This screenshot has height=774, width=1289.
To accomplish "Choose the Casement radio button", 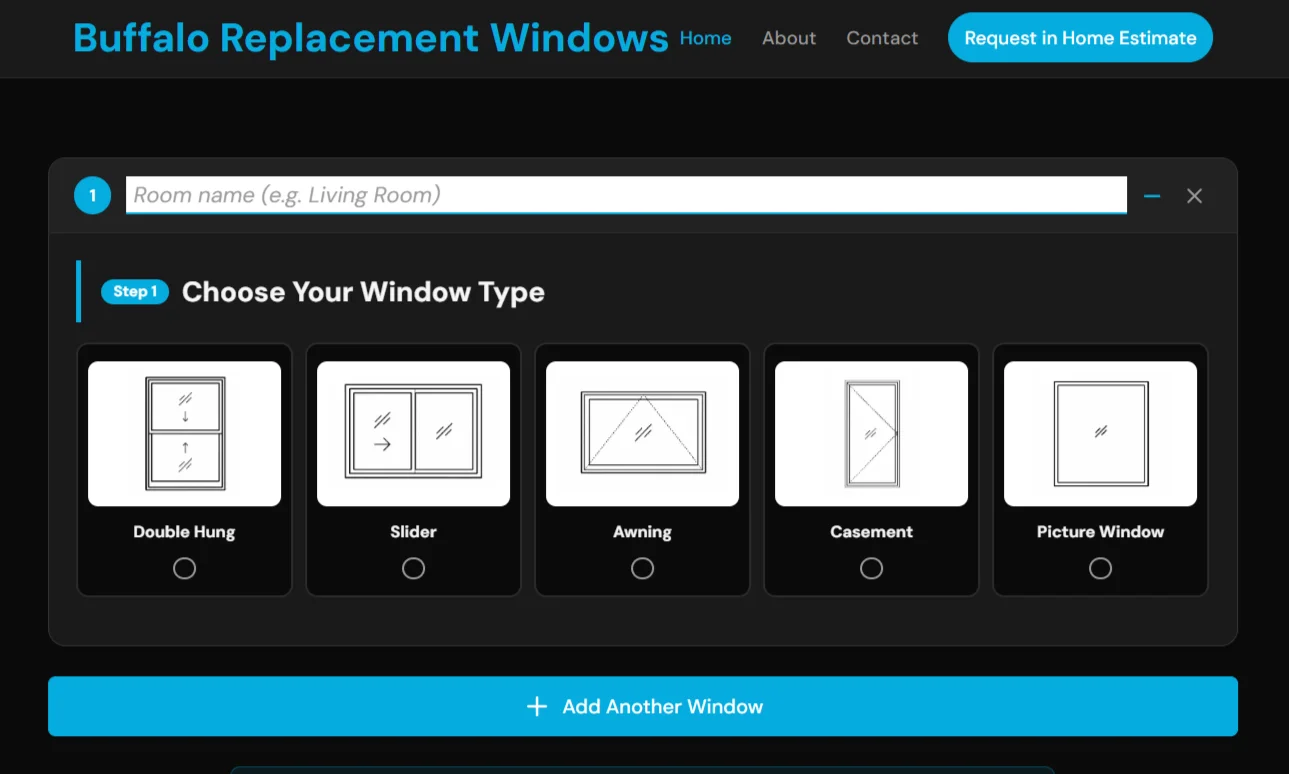I will 871,568.
